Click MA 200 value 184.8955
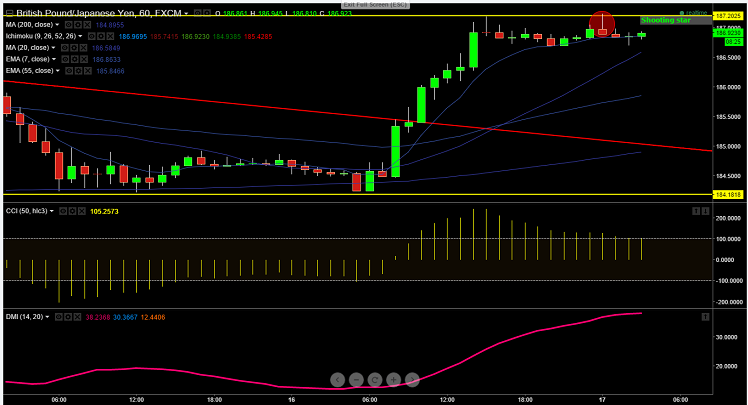 (110, 25)
